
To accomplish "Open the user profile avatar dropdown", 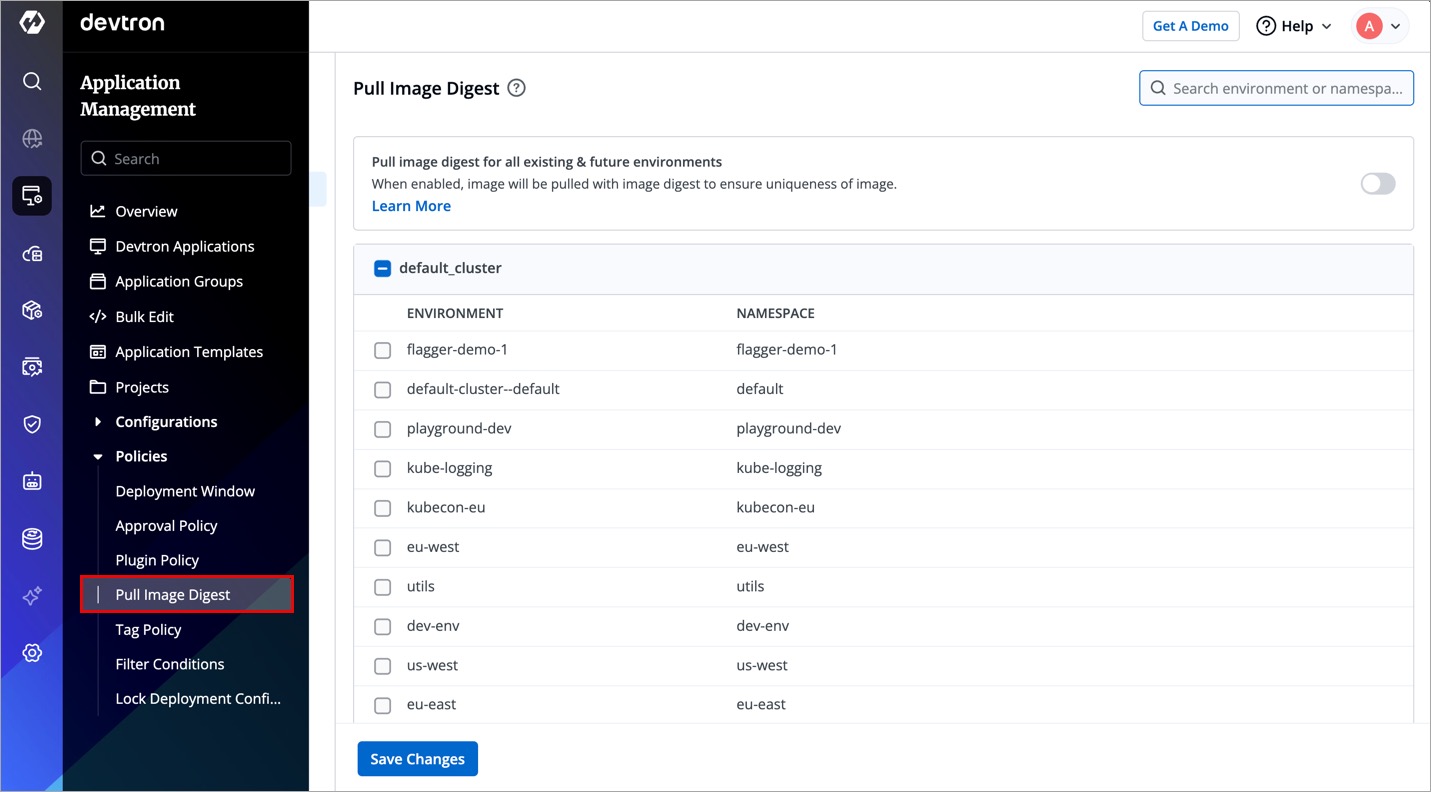I will 1380,26.
